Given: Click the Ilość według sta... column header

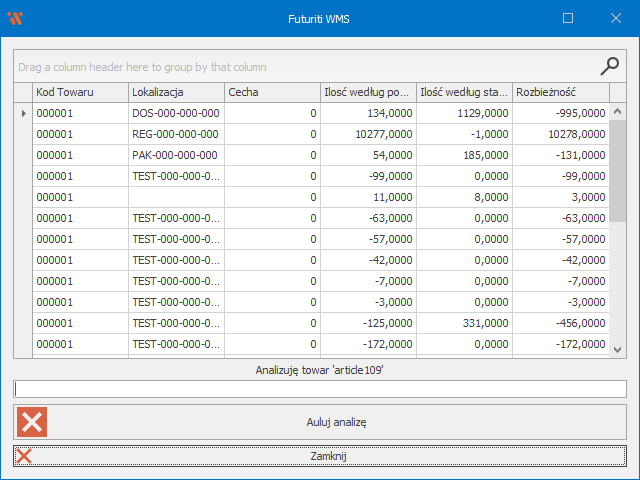Looking at the screenshot, I should pos(463,92).
